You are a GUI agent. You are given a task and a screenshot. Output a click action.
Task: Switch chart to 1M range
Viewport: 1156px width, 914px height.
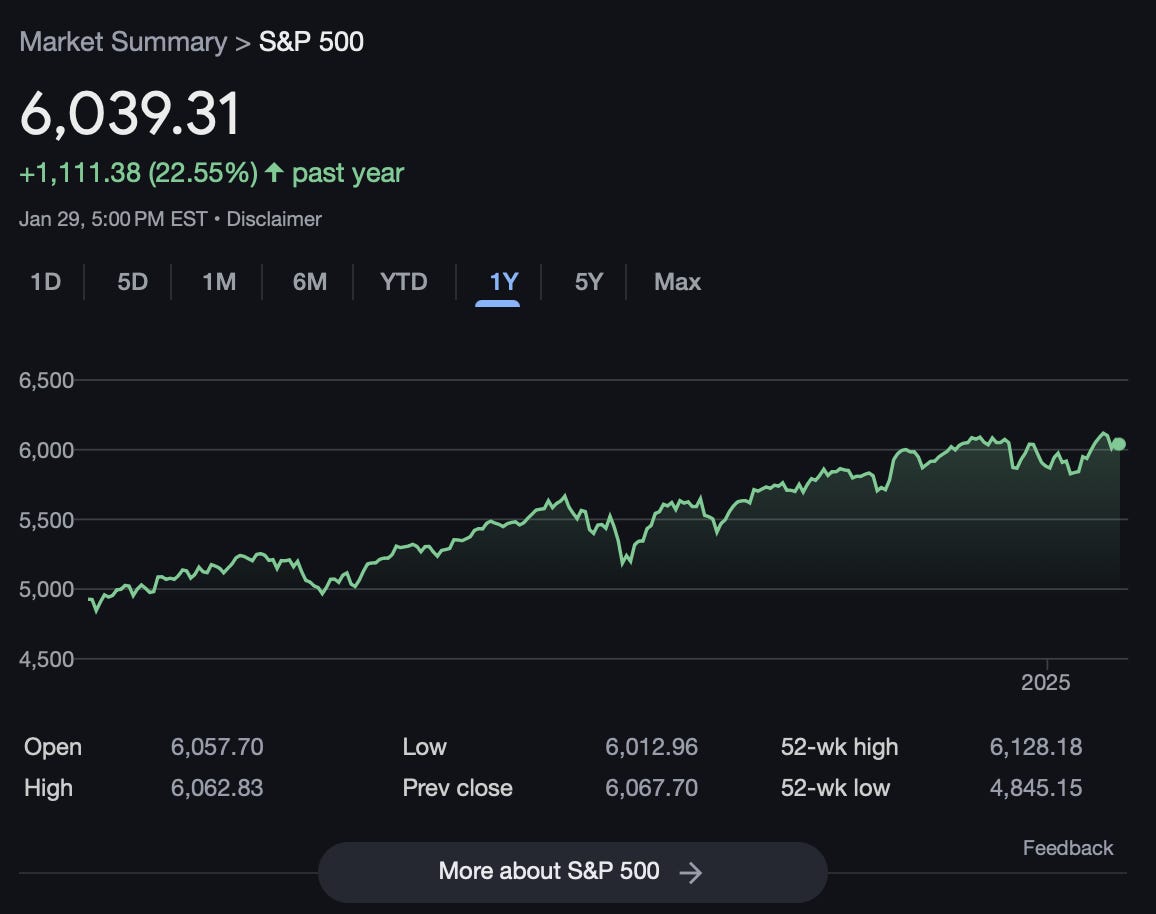(219, 282)
